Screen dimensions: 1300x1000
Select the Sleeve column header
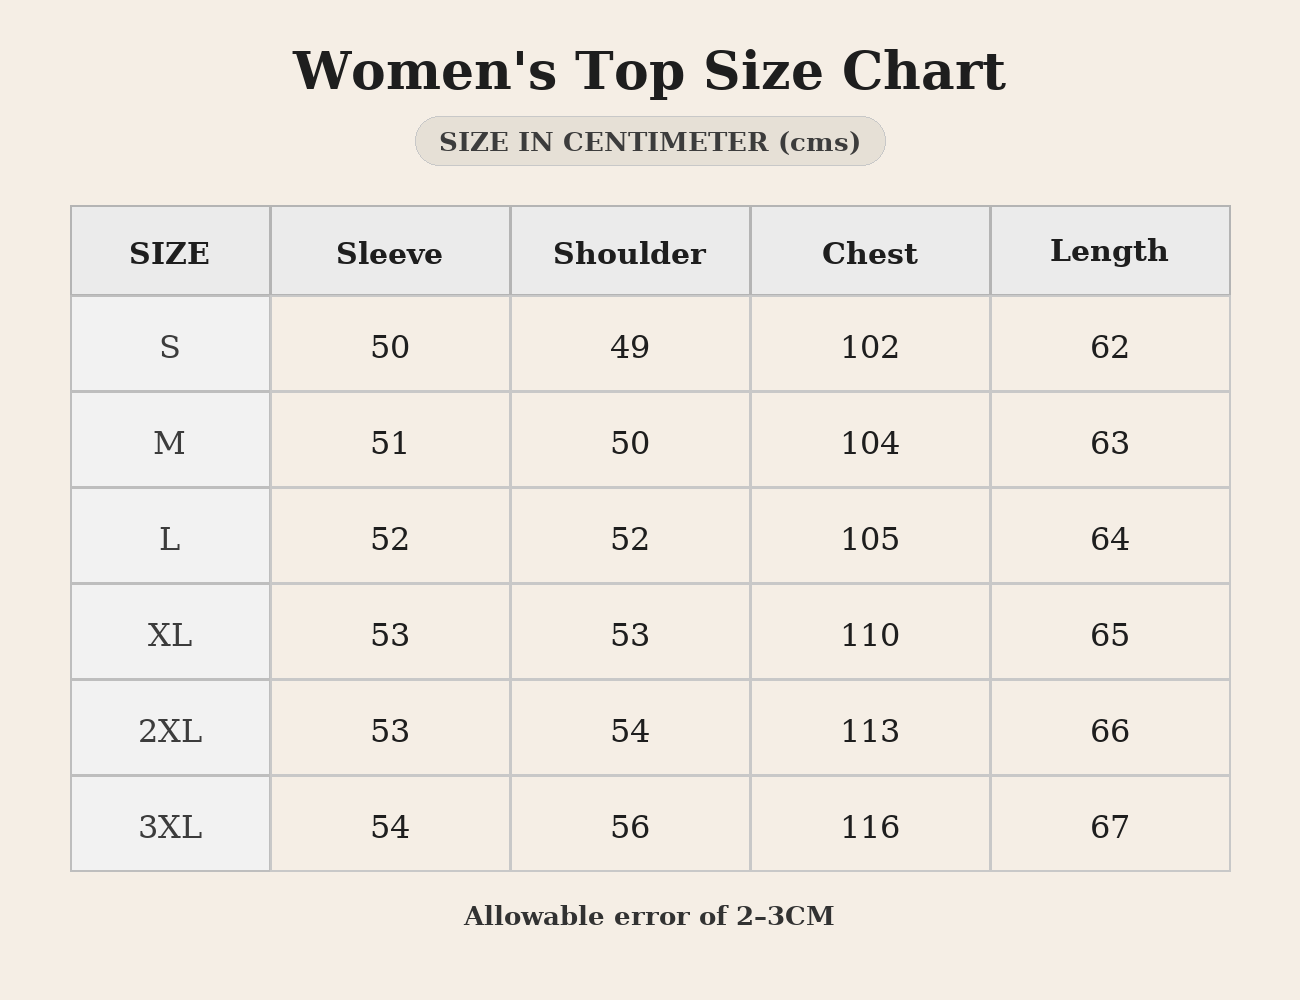coord(390,254)
